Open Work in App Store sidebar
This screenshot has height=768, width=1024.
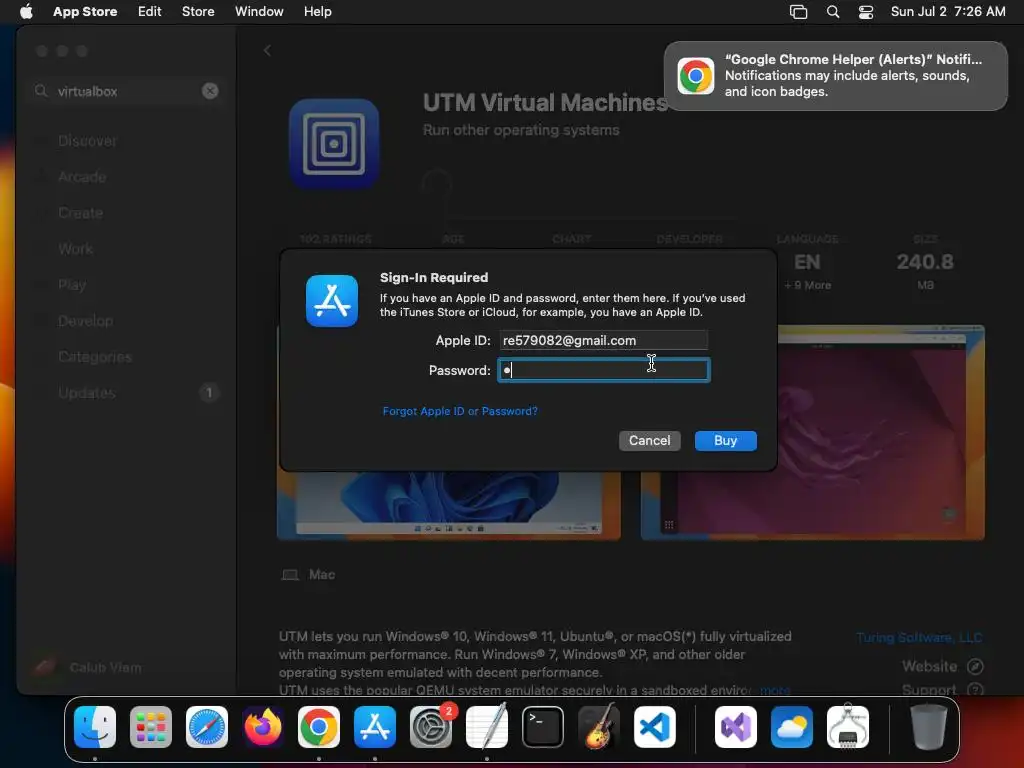[x=75, y=248]
